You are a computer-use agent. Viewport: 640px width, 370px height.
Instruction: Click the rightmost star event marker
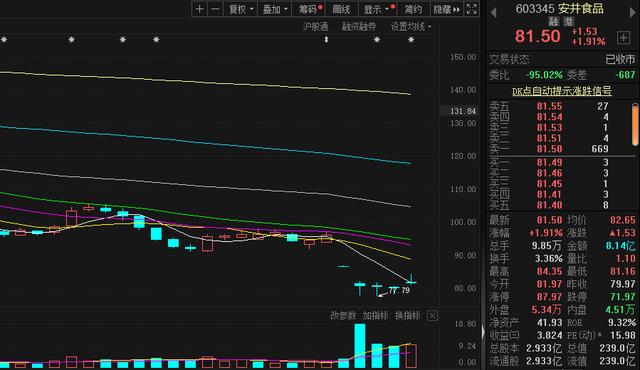[411, 40]
